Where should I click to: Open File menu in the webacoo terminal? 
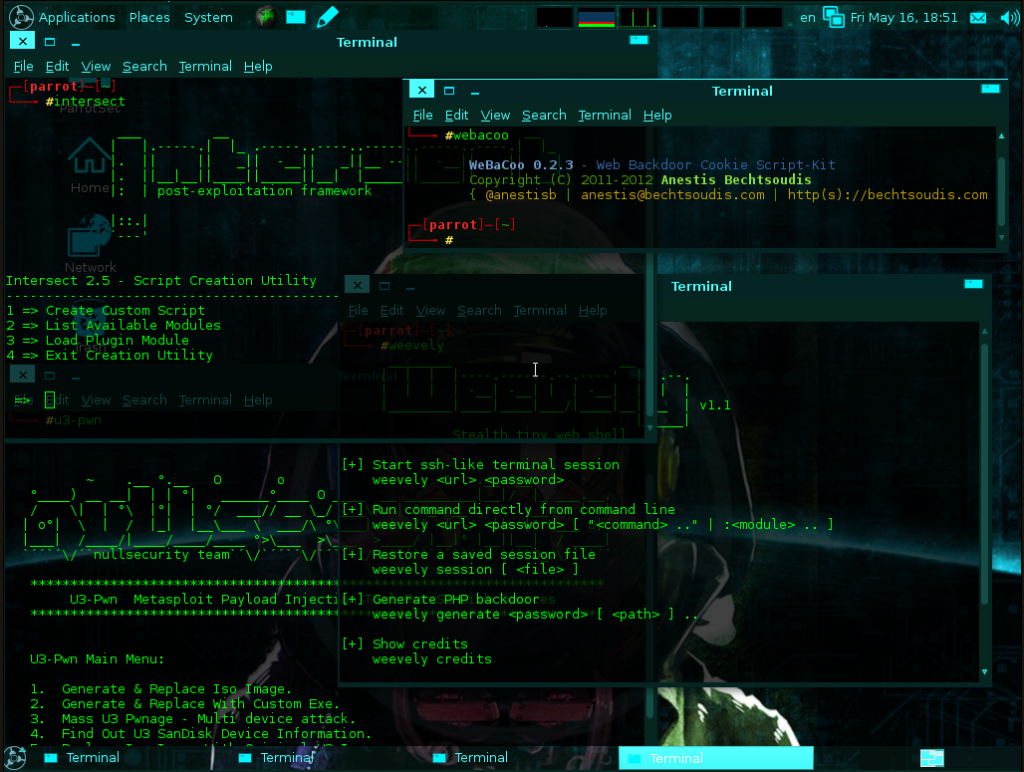point(423,115)
